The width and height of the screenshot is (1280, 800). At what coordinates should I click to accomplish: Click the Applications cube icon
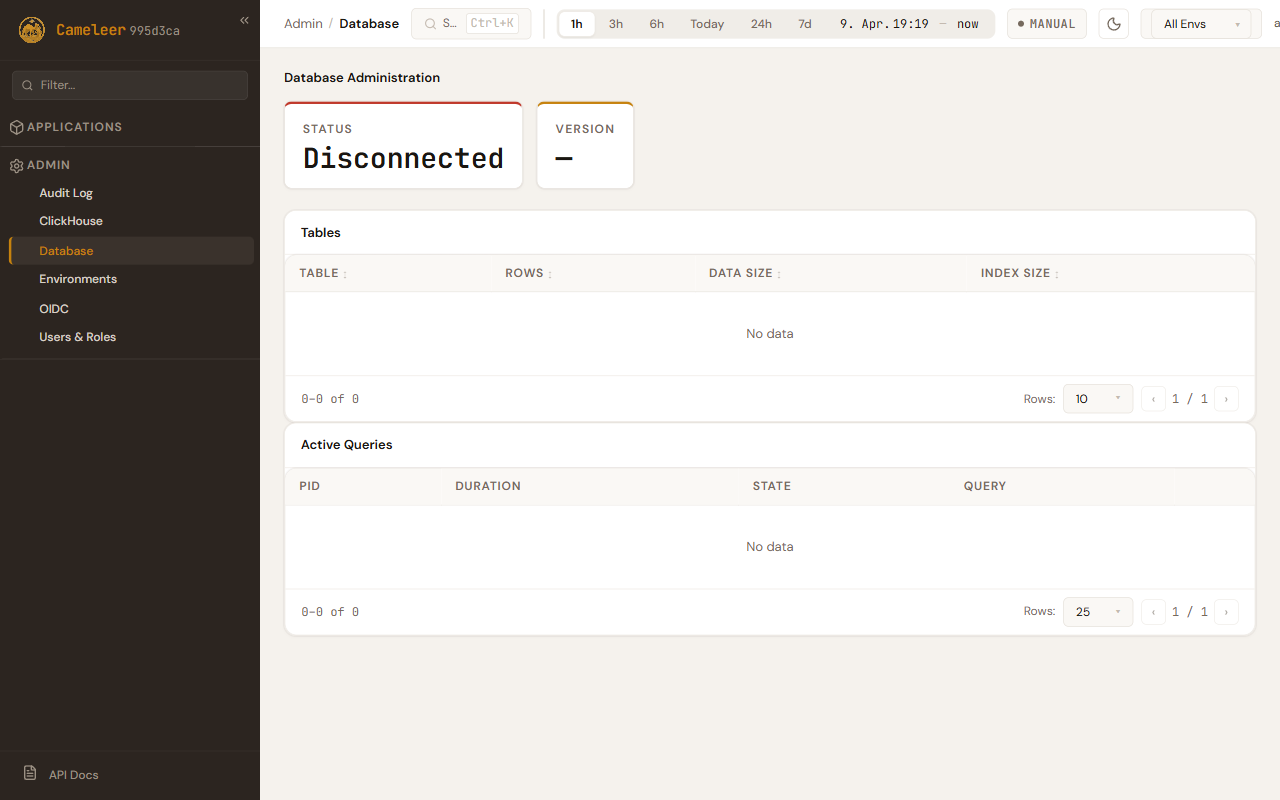point(16,127)
